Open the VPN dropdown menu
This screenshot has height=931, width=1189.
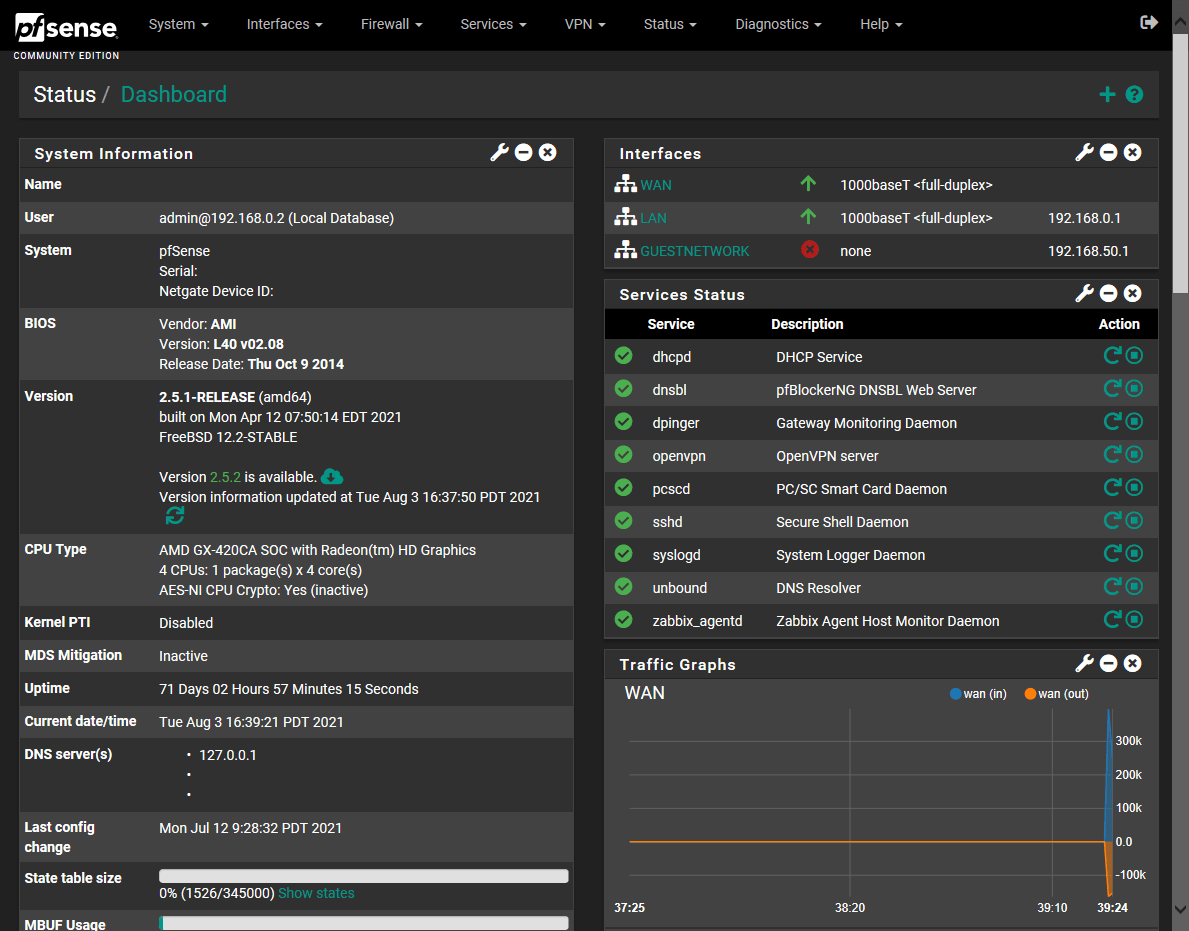coord(585,24)
